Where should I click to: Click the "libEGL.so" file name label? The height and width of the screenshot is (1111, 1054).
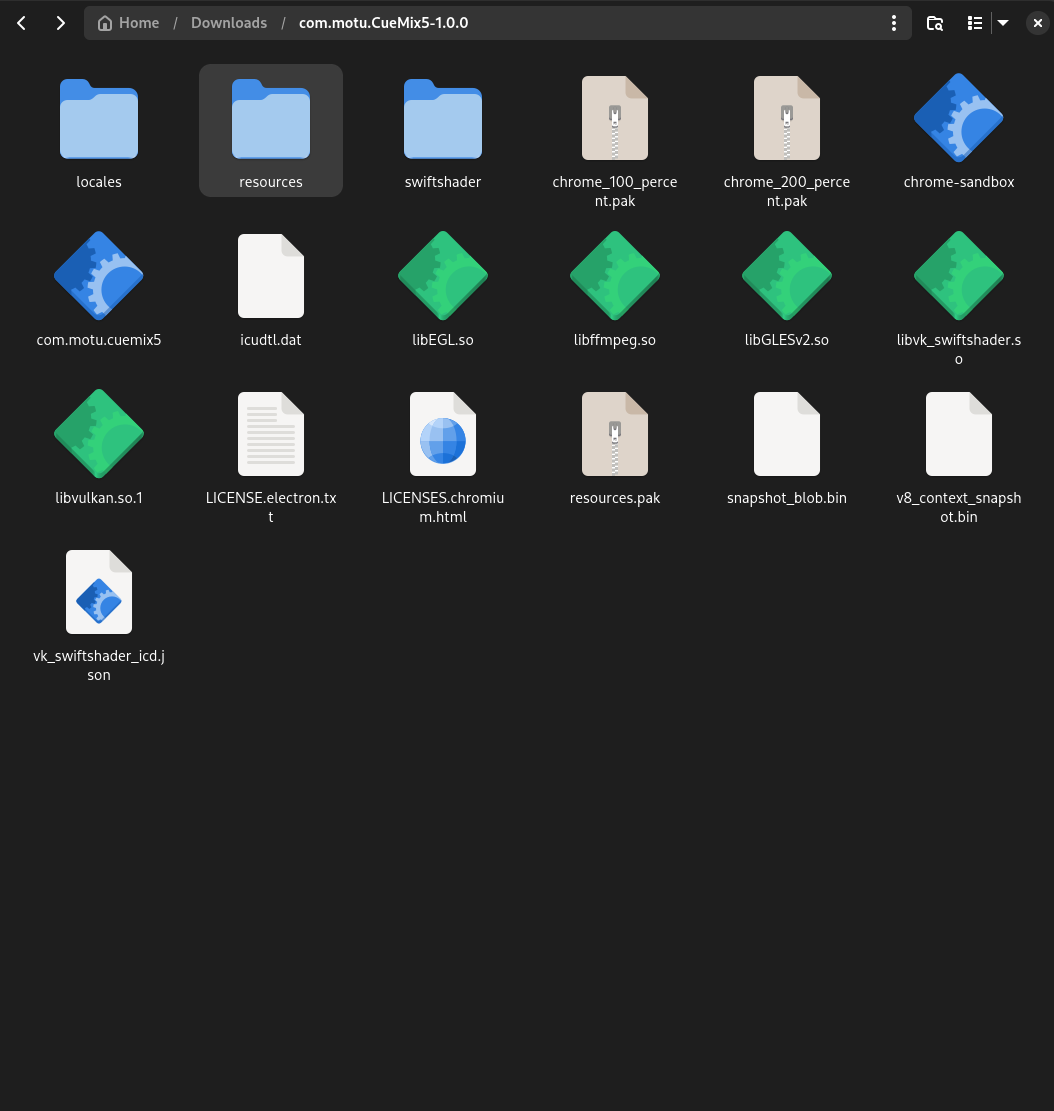443,340
